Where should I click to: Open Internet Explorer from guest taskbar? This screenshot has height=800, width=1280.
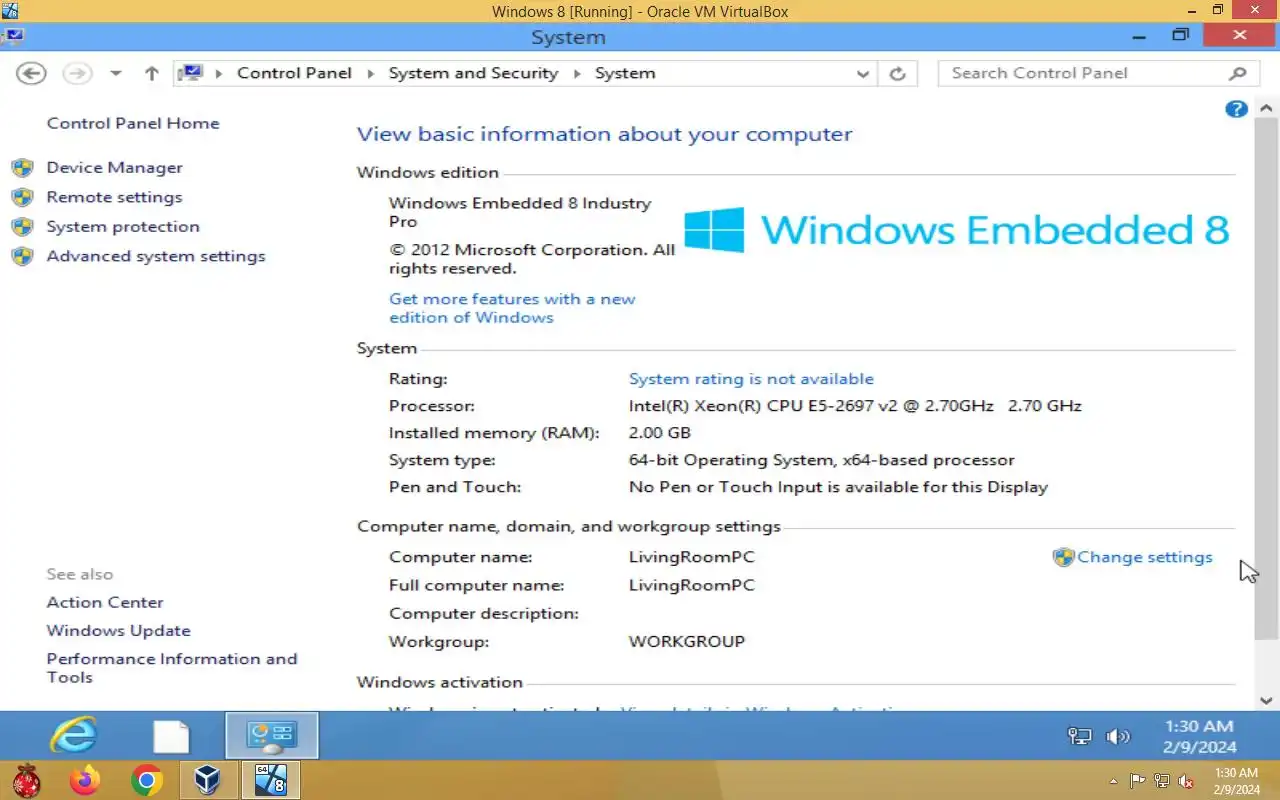tap(74, 736)
